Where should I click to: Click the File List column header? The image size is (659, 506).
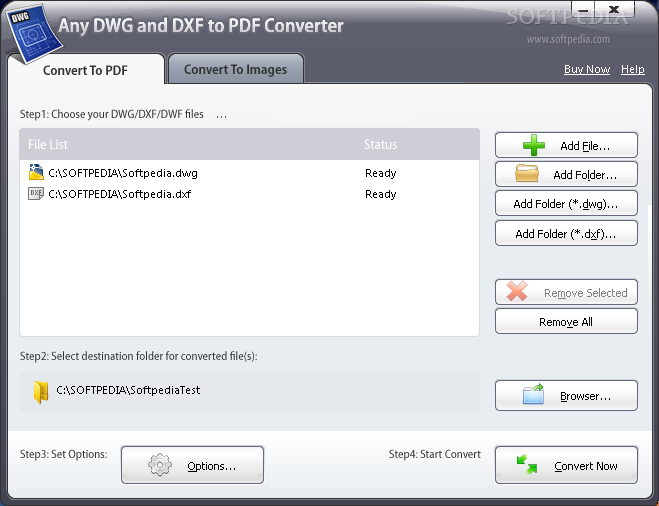47,145
